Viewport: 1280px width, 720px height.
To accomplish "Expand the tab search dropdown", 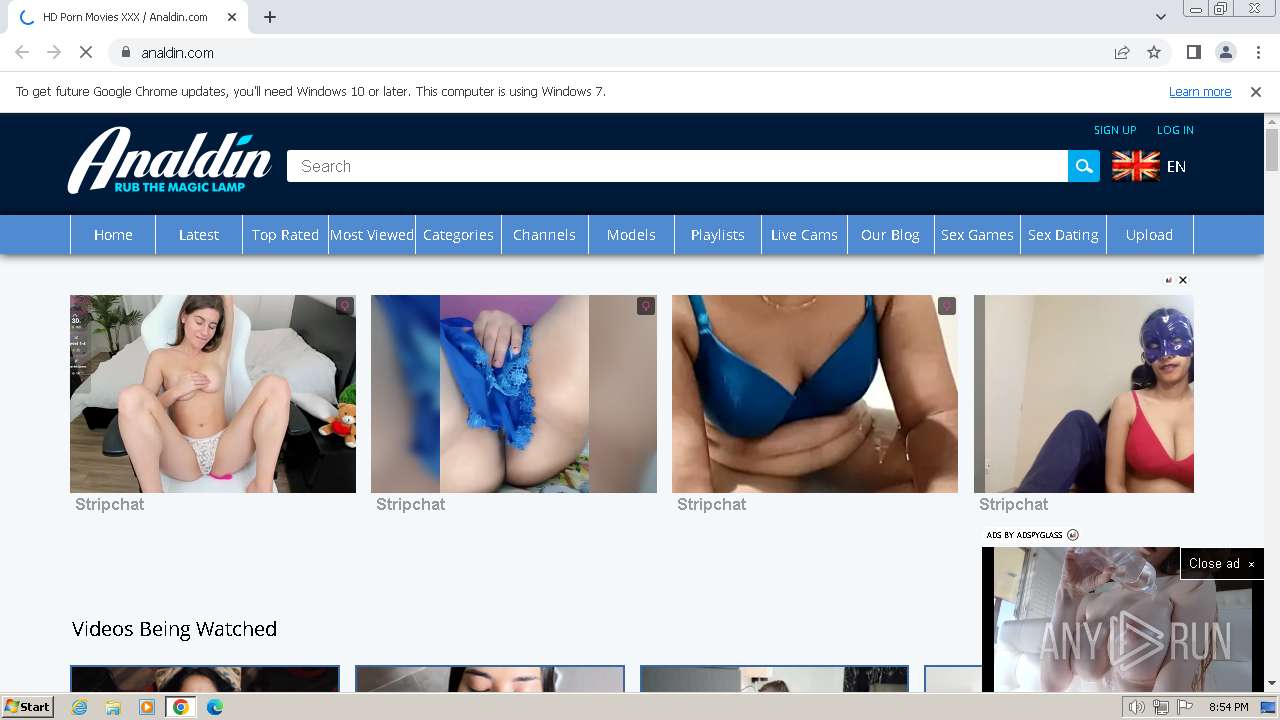I will [x=1160, y=17].
